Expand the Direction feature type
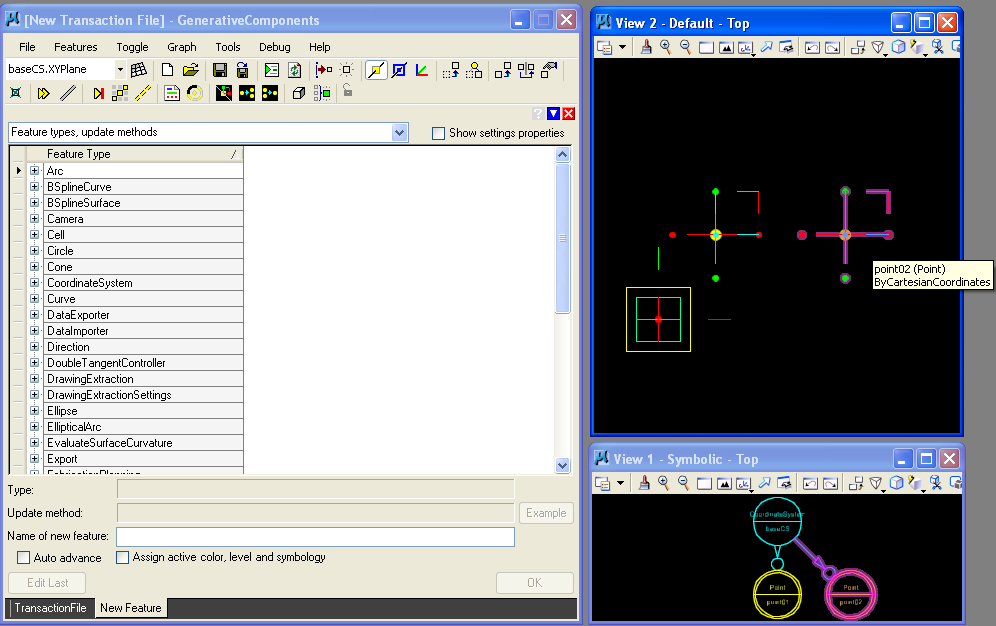The height and width of the screenshot is (626, 996). 34,347
